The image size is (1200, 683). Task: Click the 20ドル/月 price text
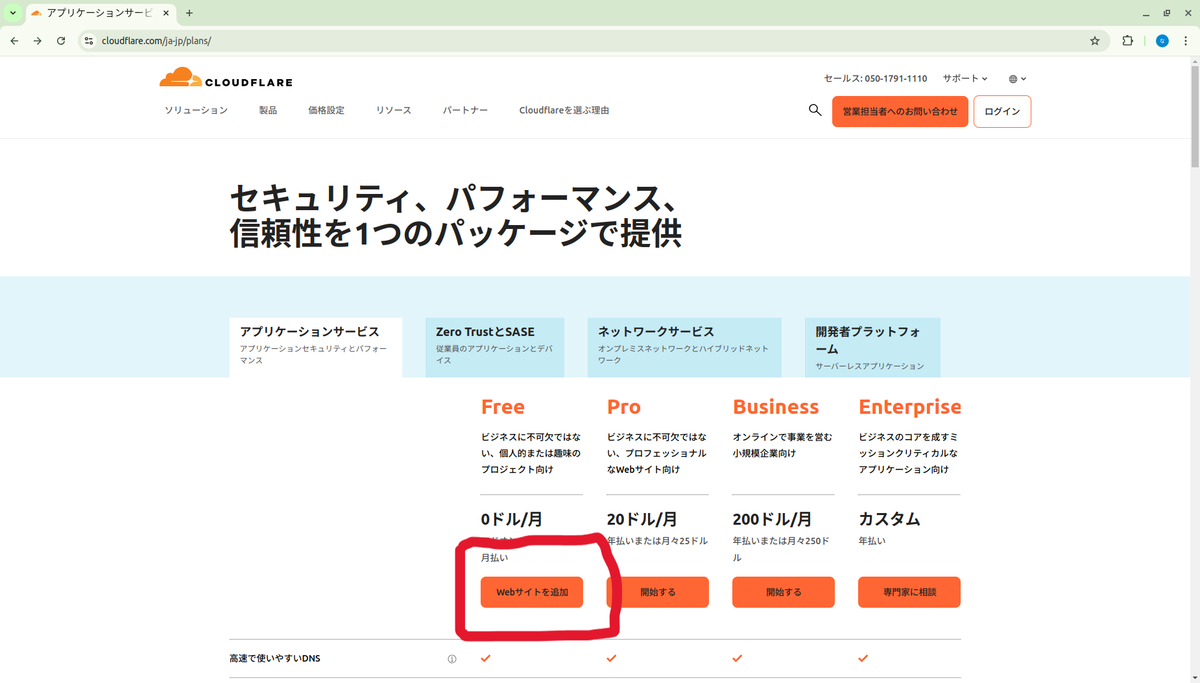pos(641,519)
